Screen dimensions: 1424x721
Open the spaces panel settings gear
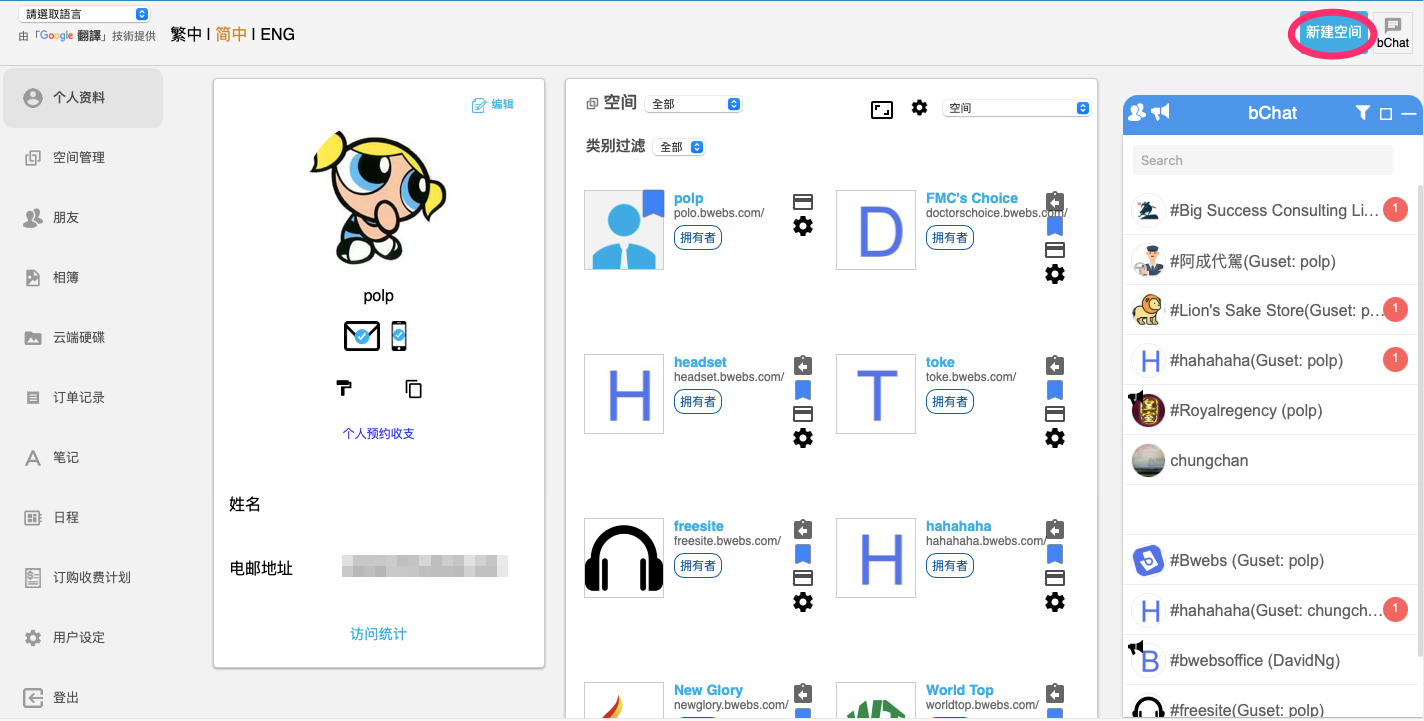[x=919, y=108]
